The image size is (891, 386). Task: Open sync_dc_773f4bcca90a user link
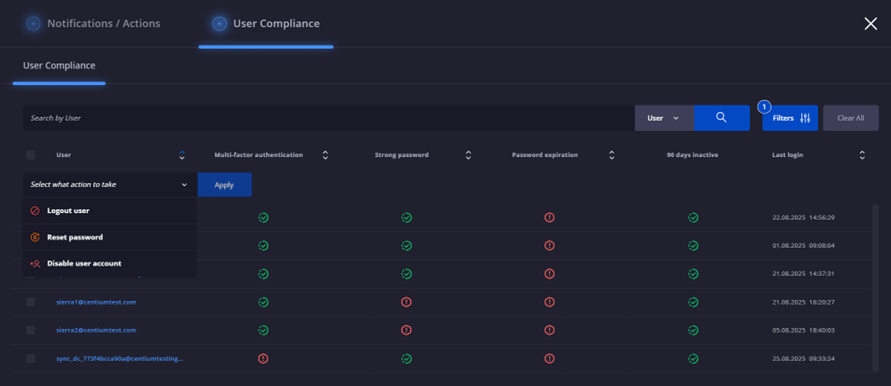pos(119,359)
